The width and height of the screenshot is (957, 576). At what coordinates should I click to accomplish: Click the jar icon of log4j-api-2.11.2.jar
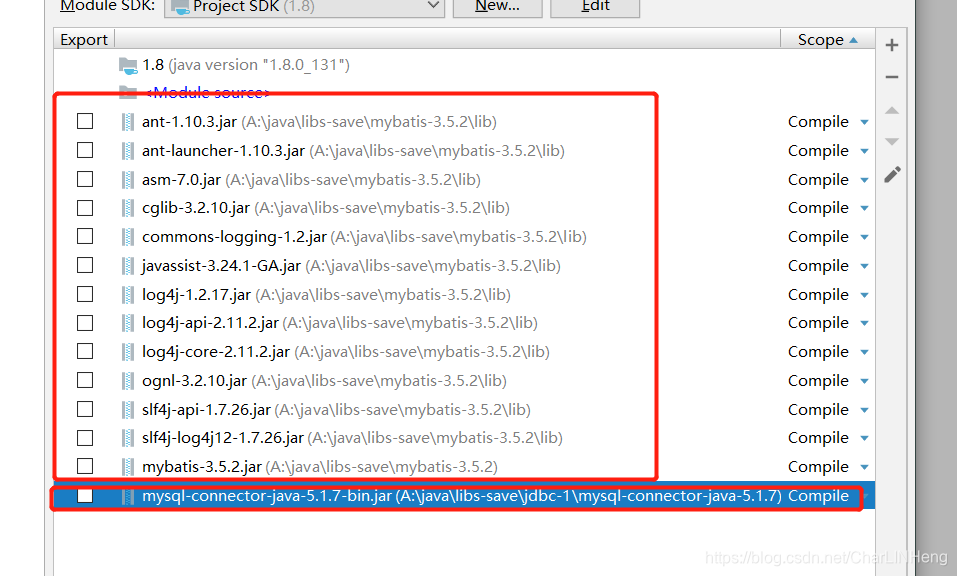[x=128, y=323]
